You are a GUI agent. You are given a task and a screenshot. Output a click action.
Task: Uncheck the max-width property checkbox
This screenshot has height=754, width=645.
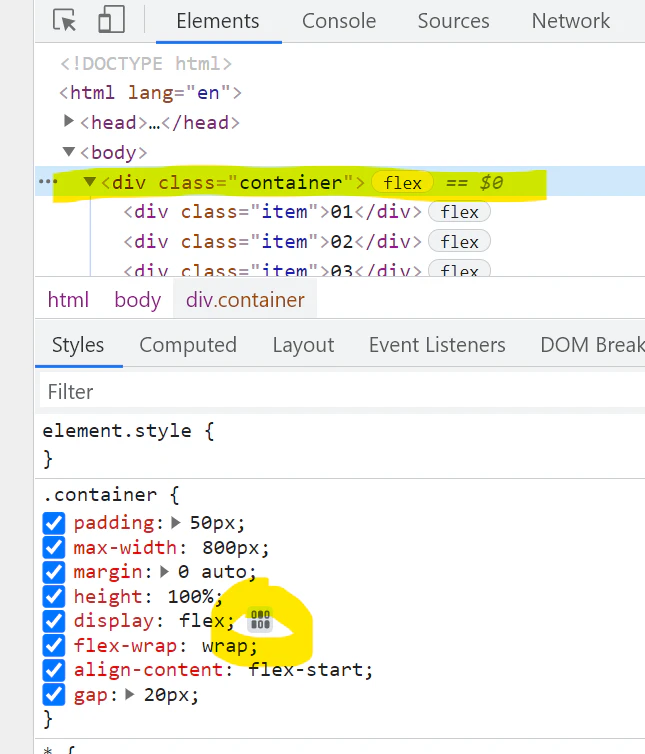point(54,548)
